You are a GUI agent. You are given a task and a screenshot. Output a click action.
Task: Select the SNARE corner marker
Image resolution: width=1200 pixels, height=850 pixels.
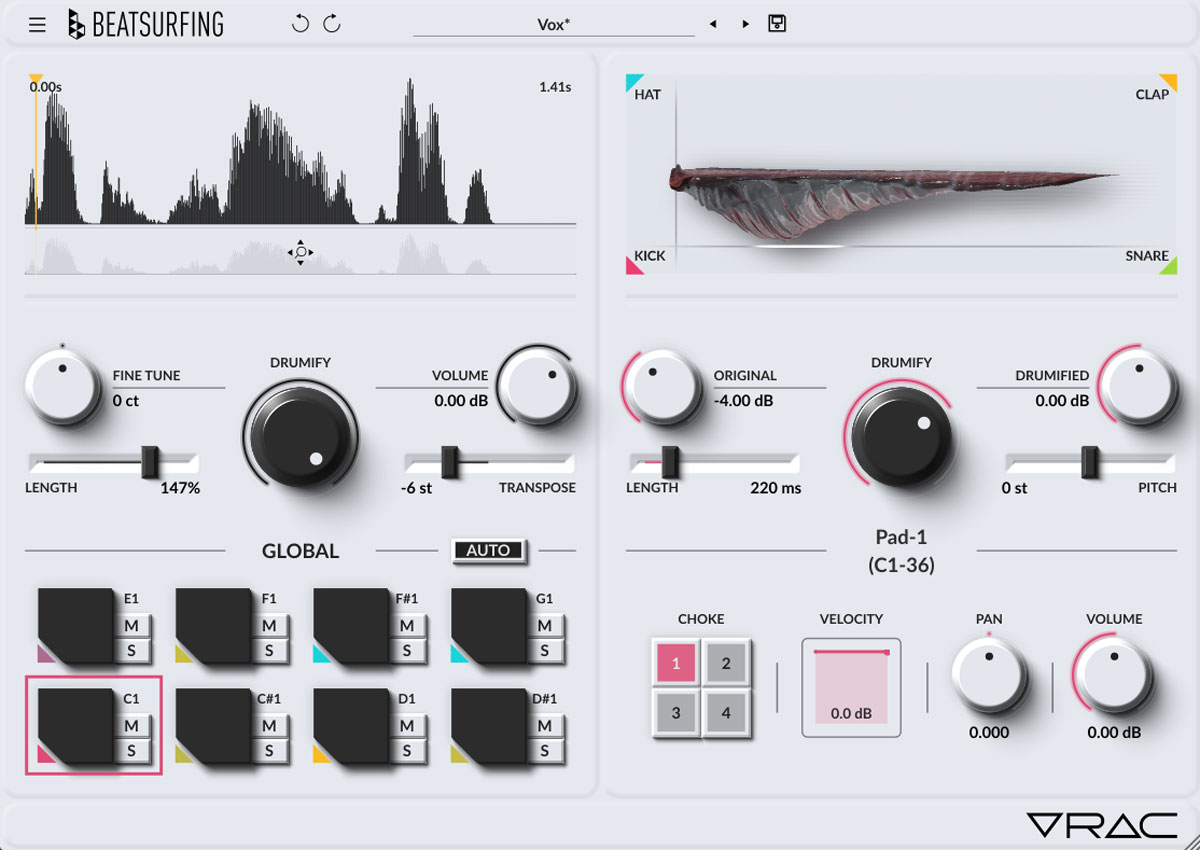click(1167, 265)
